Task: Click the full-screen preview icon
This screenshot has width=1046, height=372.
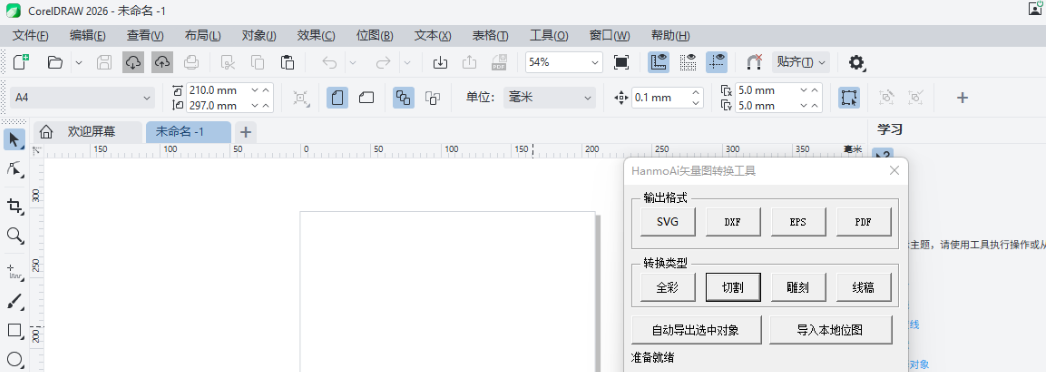Action: [x=621, y=63]
